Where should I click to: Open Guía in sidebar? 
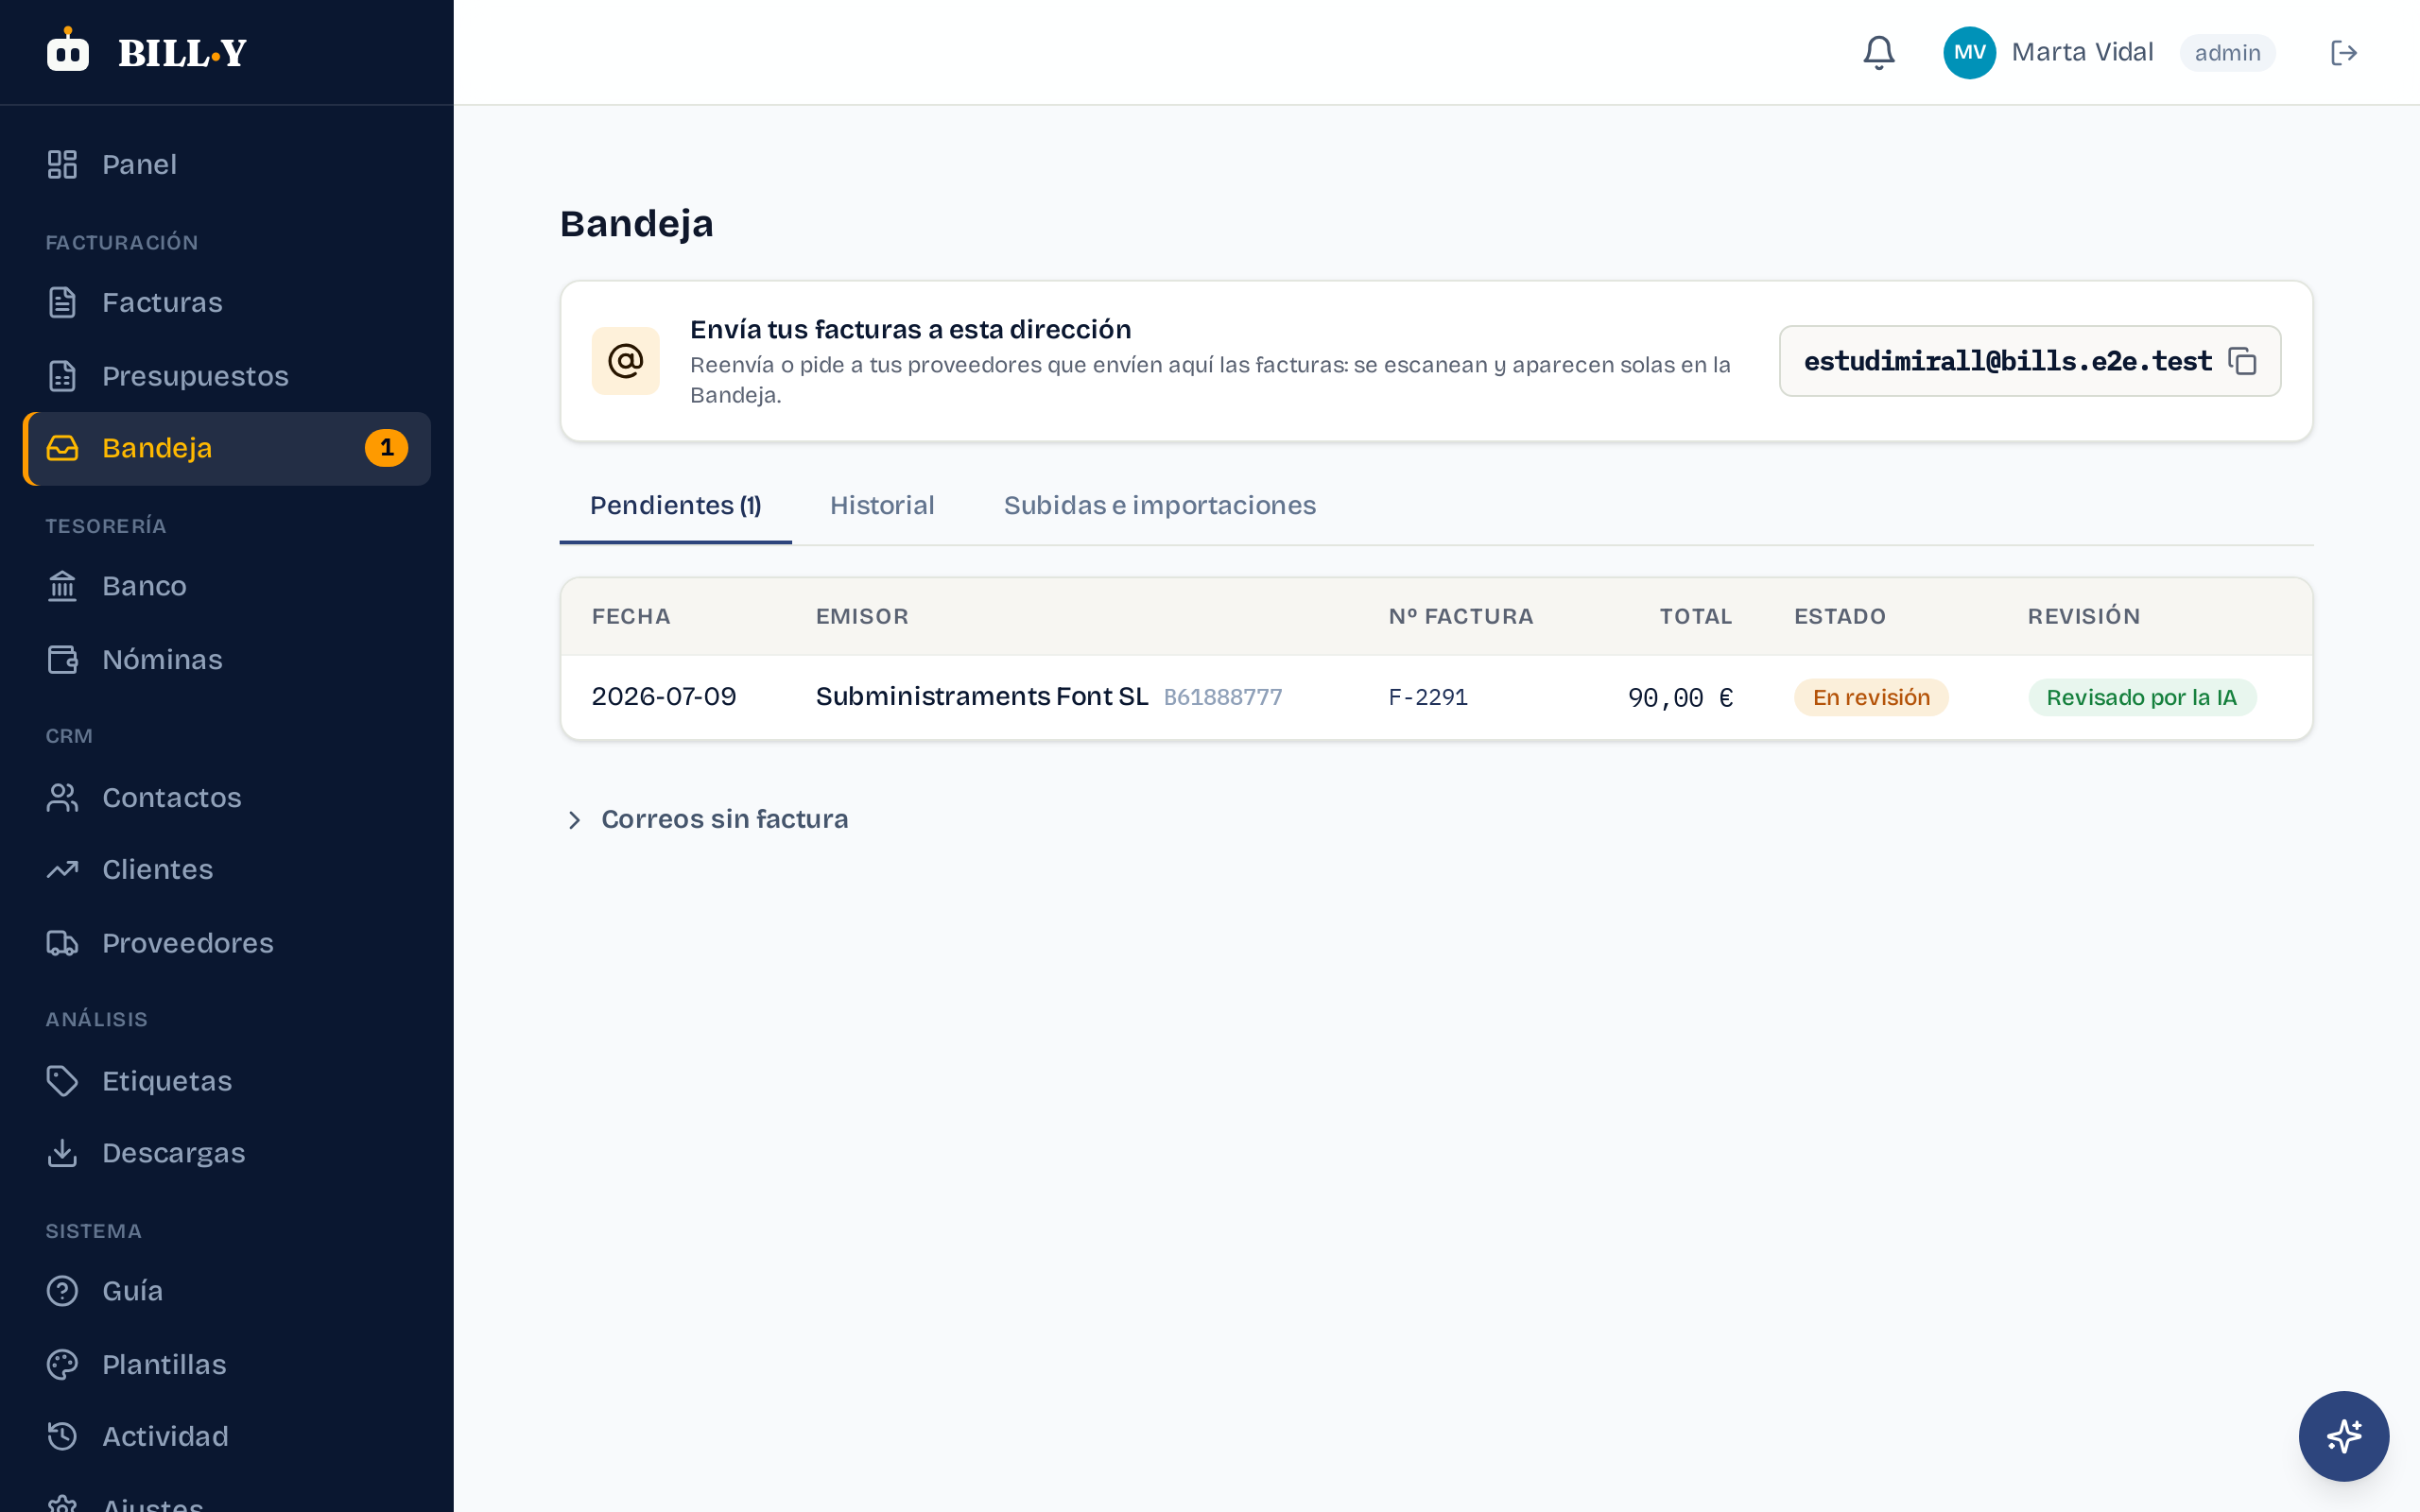click(227, 1291)
